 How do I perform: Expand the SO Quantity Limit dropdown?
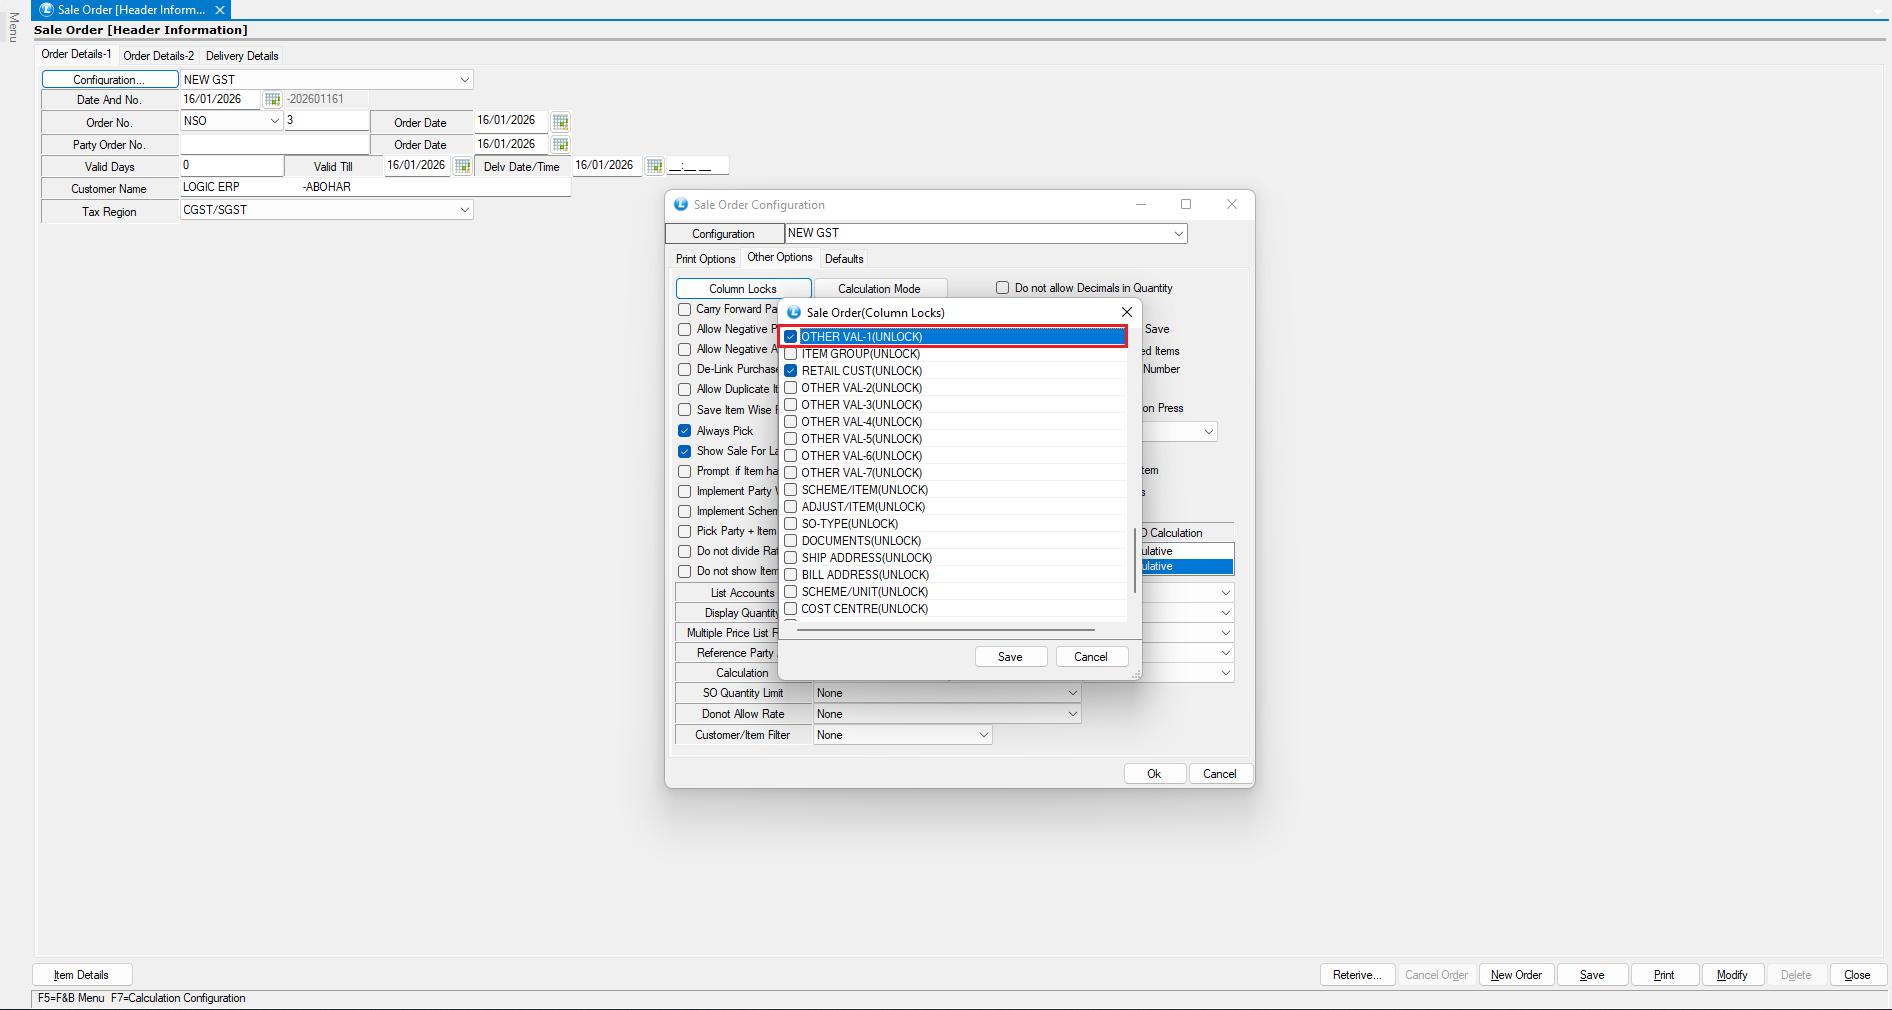coord(1072,693)
